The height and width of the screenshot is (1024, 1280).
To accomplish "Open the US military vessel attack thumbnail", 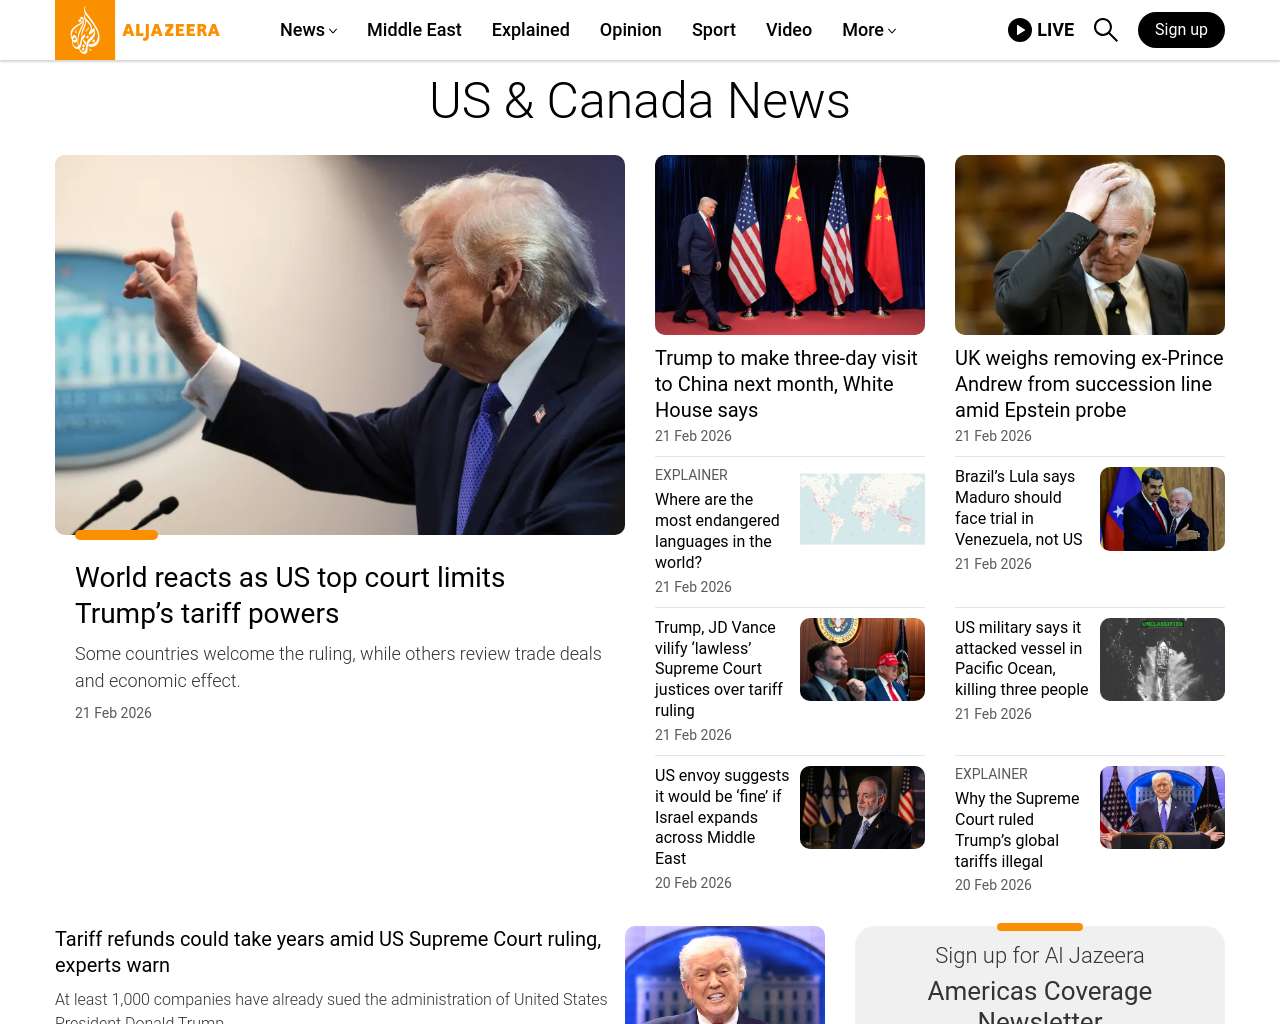I will (1162, 659).
